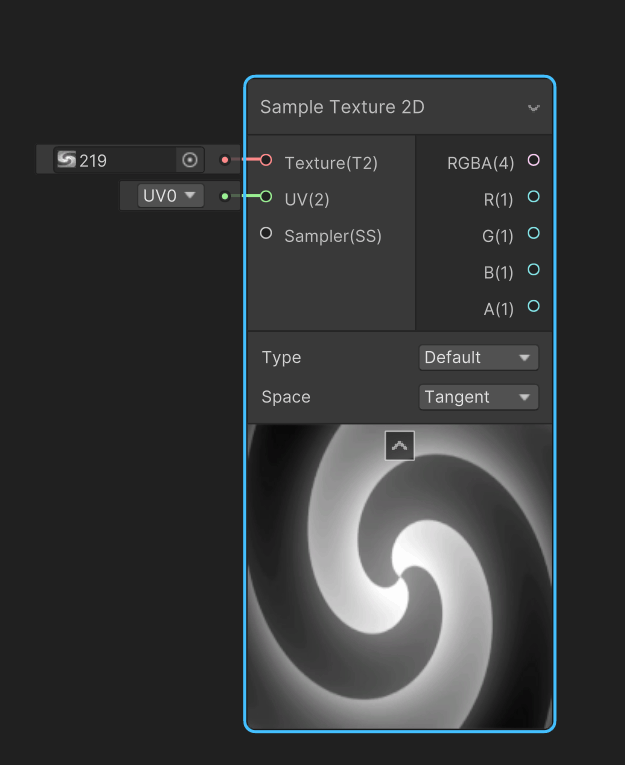This screenshot has width=625, height=765.
Task: Click the Sampler(SS) input port
Action: tap(266, 233)
